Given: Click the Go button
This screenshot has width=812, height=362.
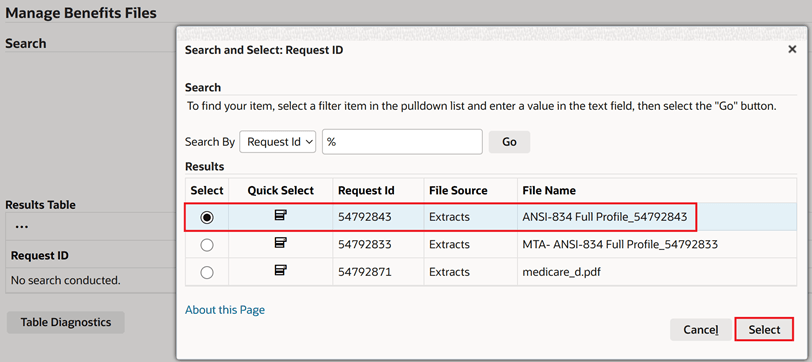Looking at the screenshot, I should pyautogui.click(x=509, y=142).
